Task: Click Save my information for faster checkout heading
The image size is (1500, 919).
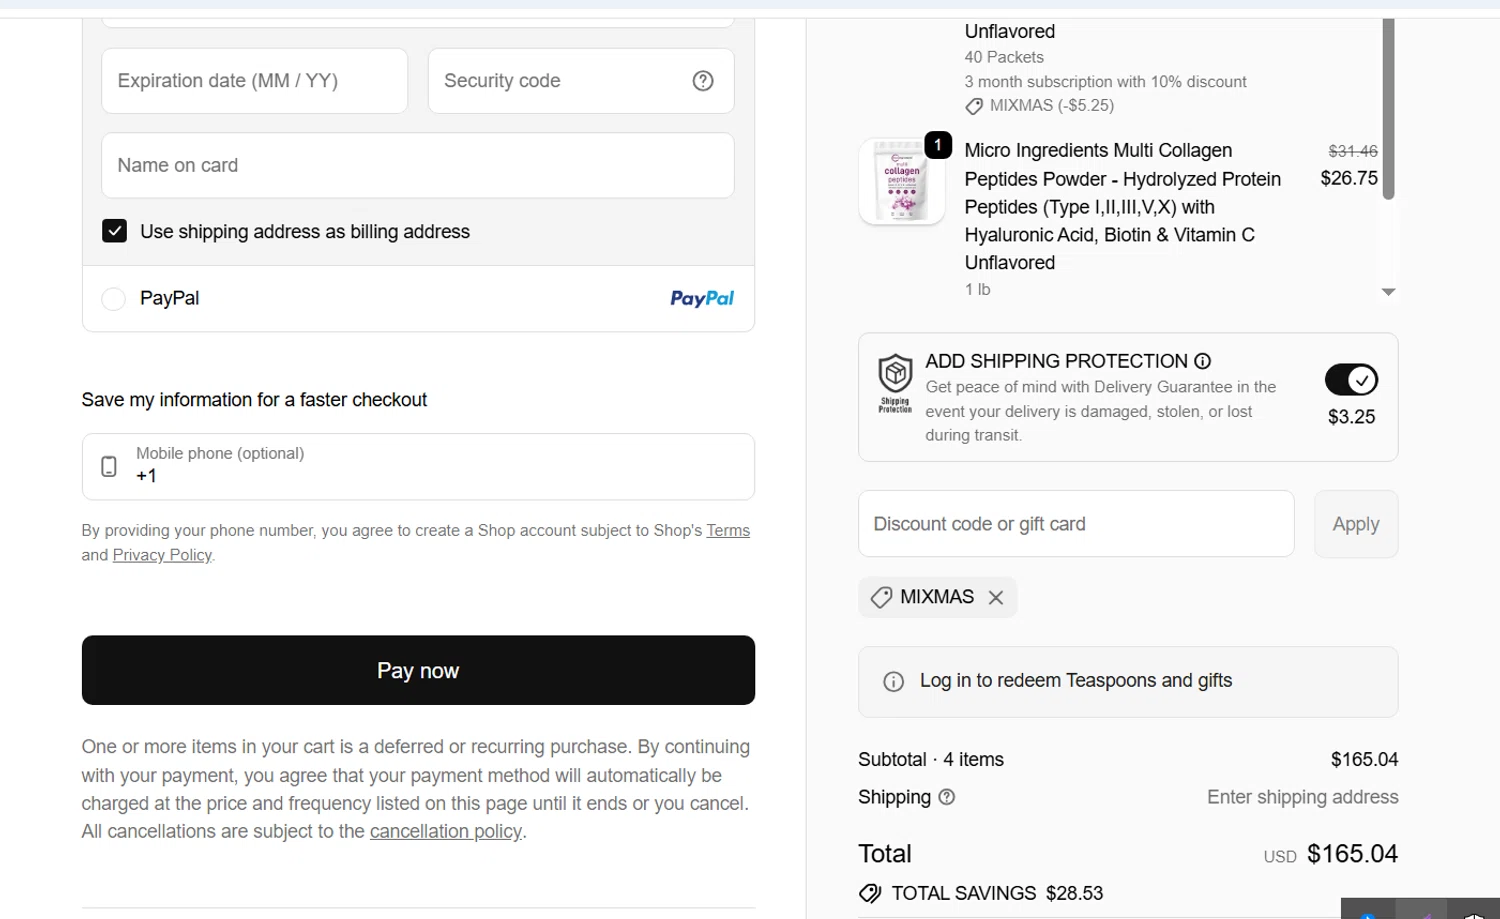Action: tap(254, 400)
